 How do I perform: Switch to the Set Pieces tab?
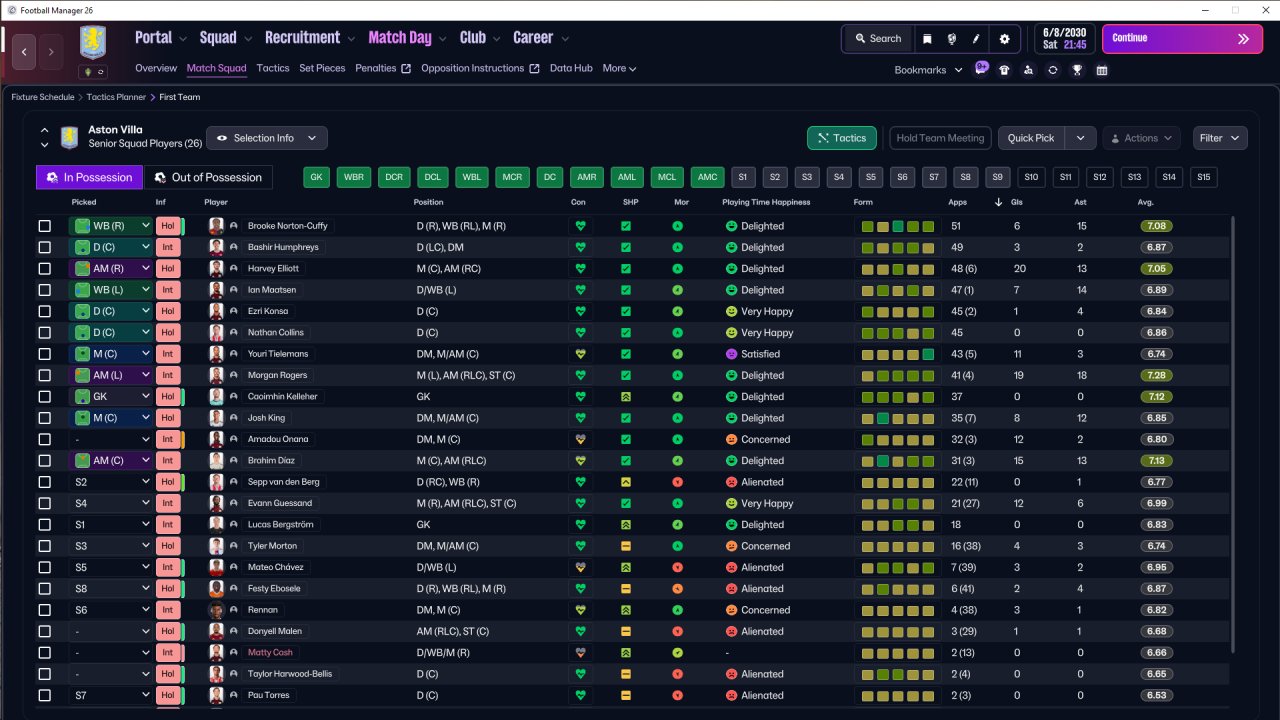tap(322, 69)
